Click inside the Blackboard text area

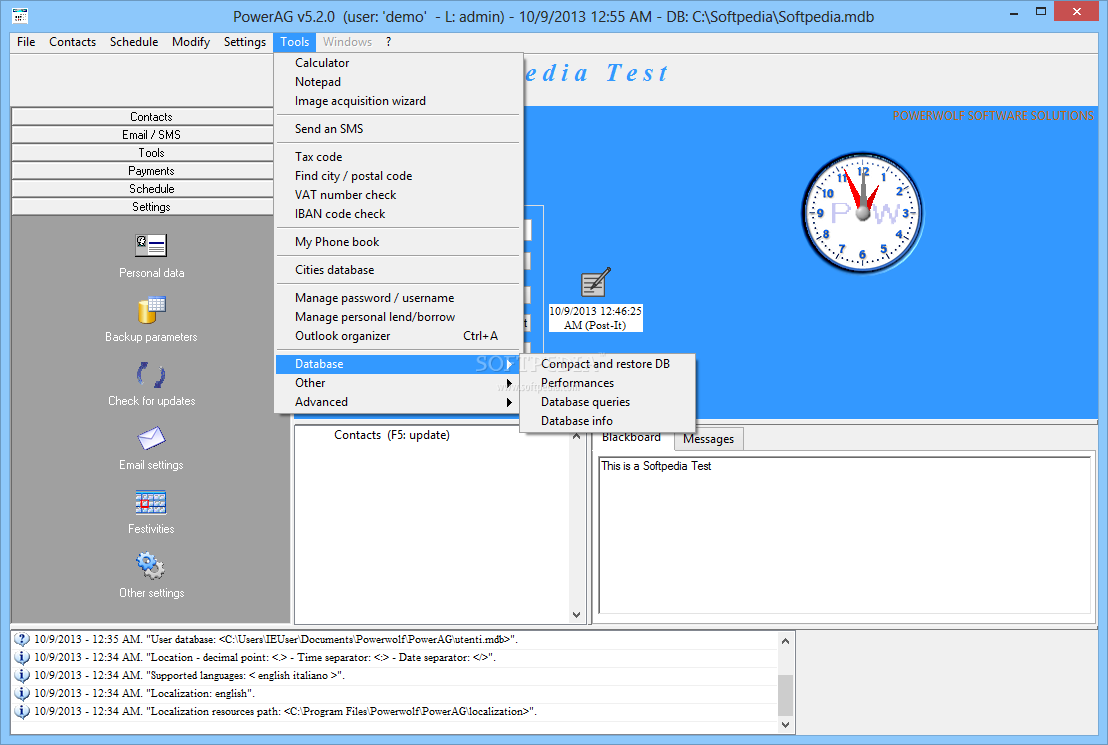click(x=844, y=535)
